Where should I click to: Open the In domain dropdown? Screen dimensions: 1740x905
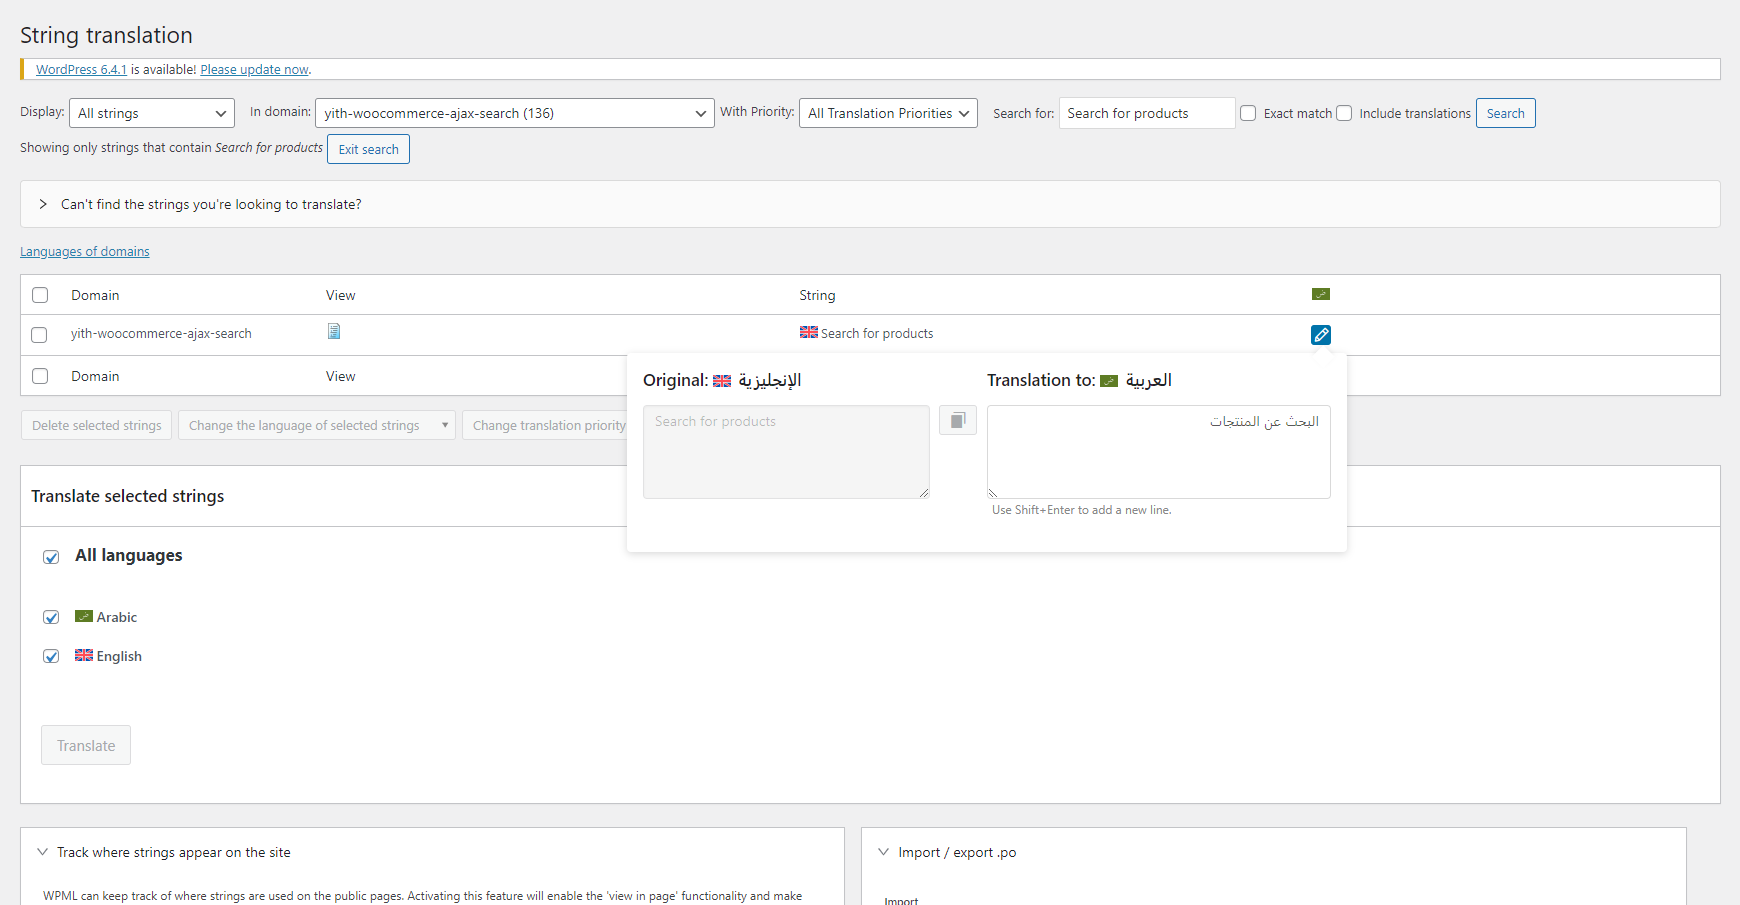pos(515,113)
